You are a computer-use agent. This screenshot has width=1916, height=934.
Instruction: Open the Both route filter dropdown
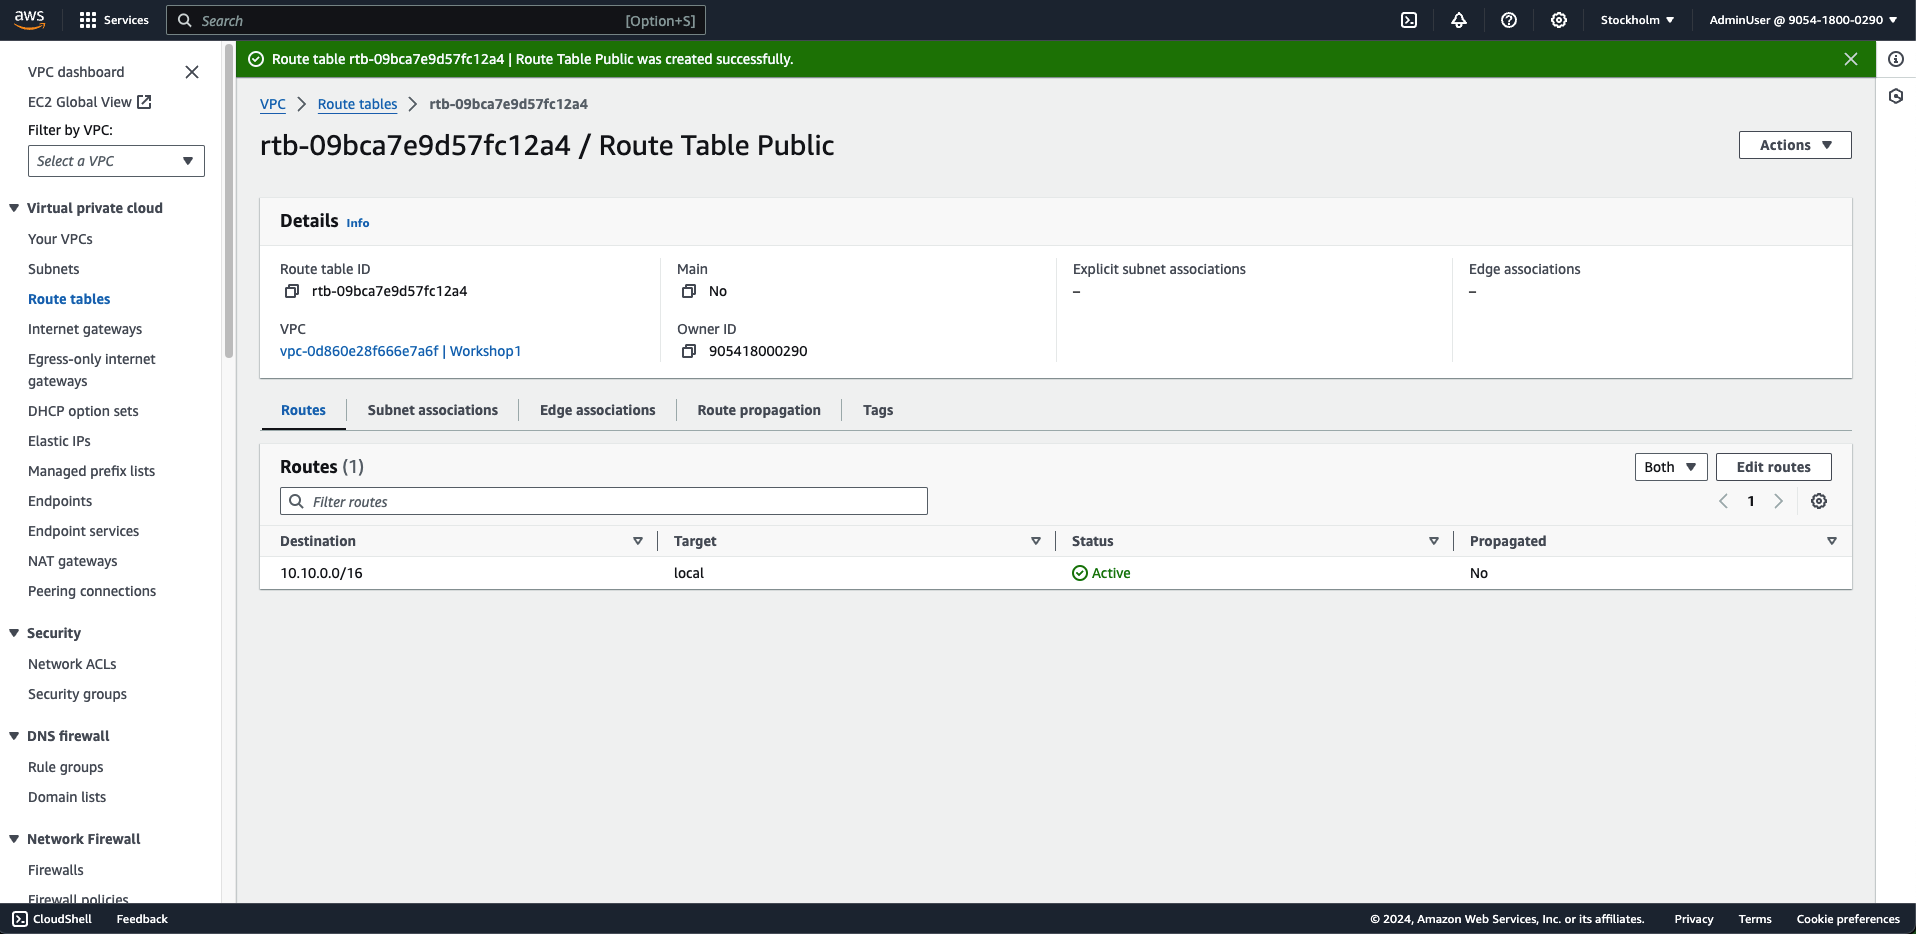tap(1670, 467)
